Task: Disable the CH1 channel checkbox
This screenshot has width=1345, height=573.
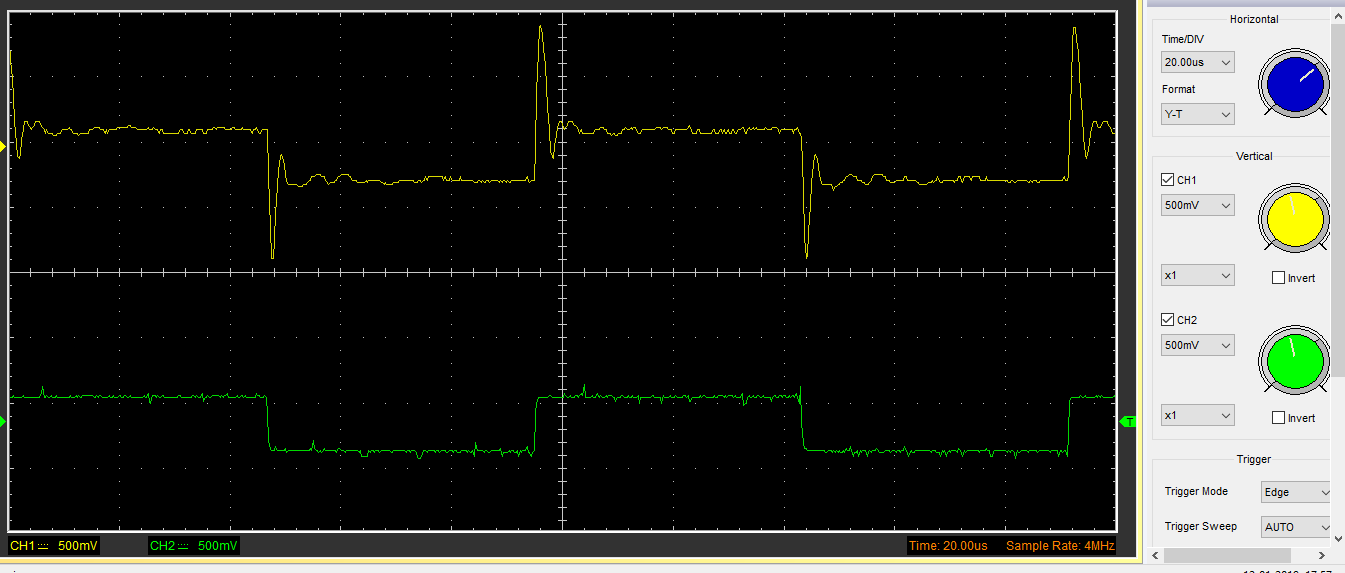Action: [x=1167, y=180]
